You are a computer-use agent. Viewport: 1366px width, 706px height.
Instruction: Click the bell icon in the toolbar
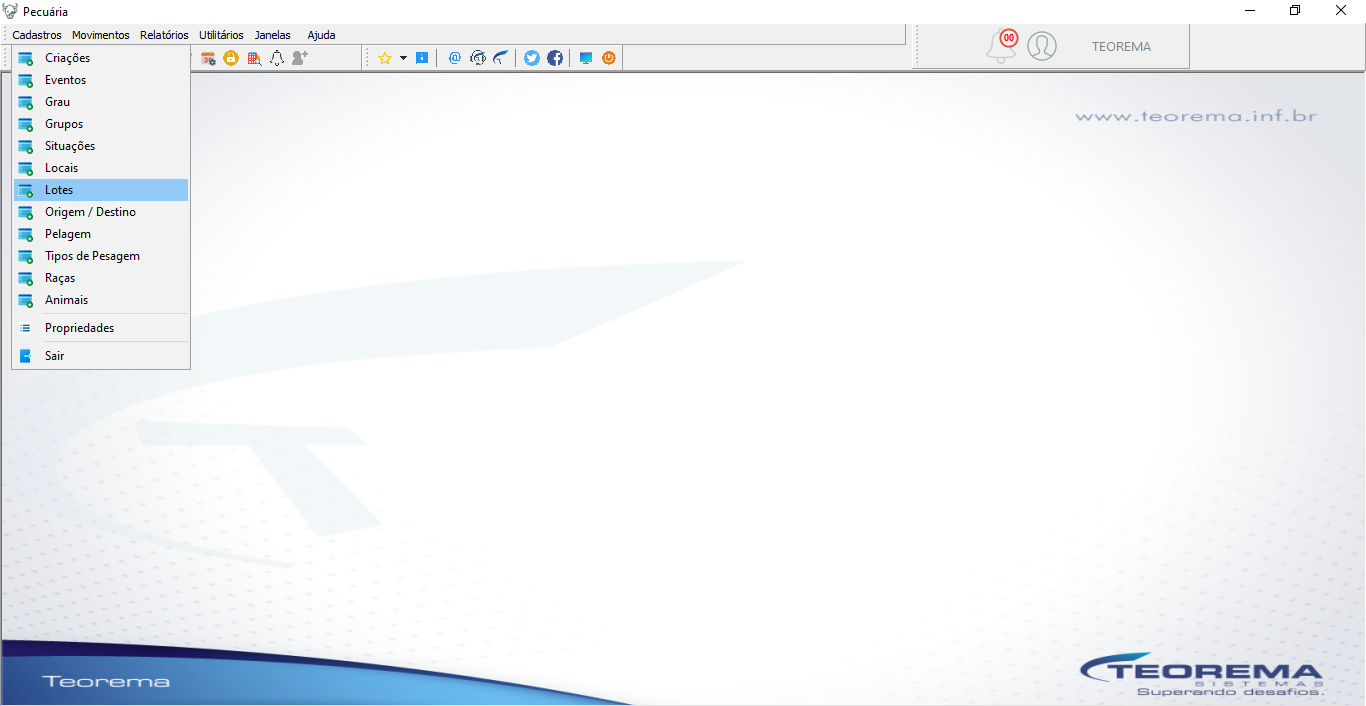pos(277,58)
